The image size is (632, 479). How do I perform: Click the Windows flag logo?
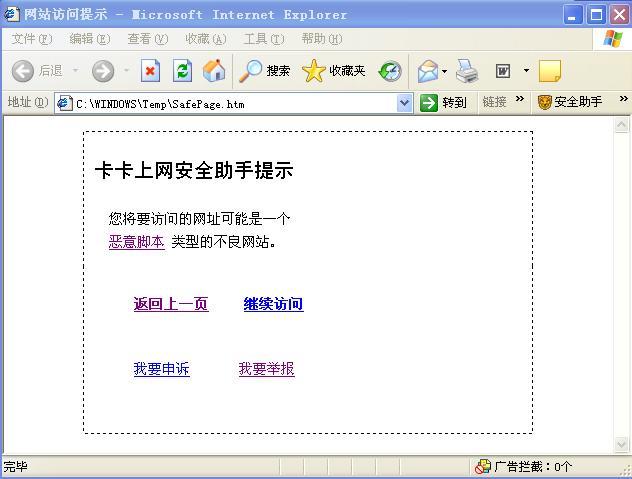pyautogui.click(x=613, y=39)
